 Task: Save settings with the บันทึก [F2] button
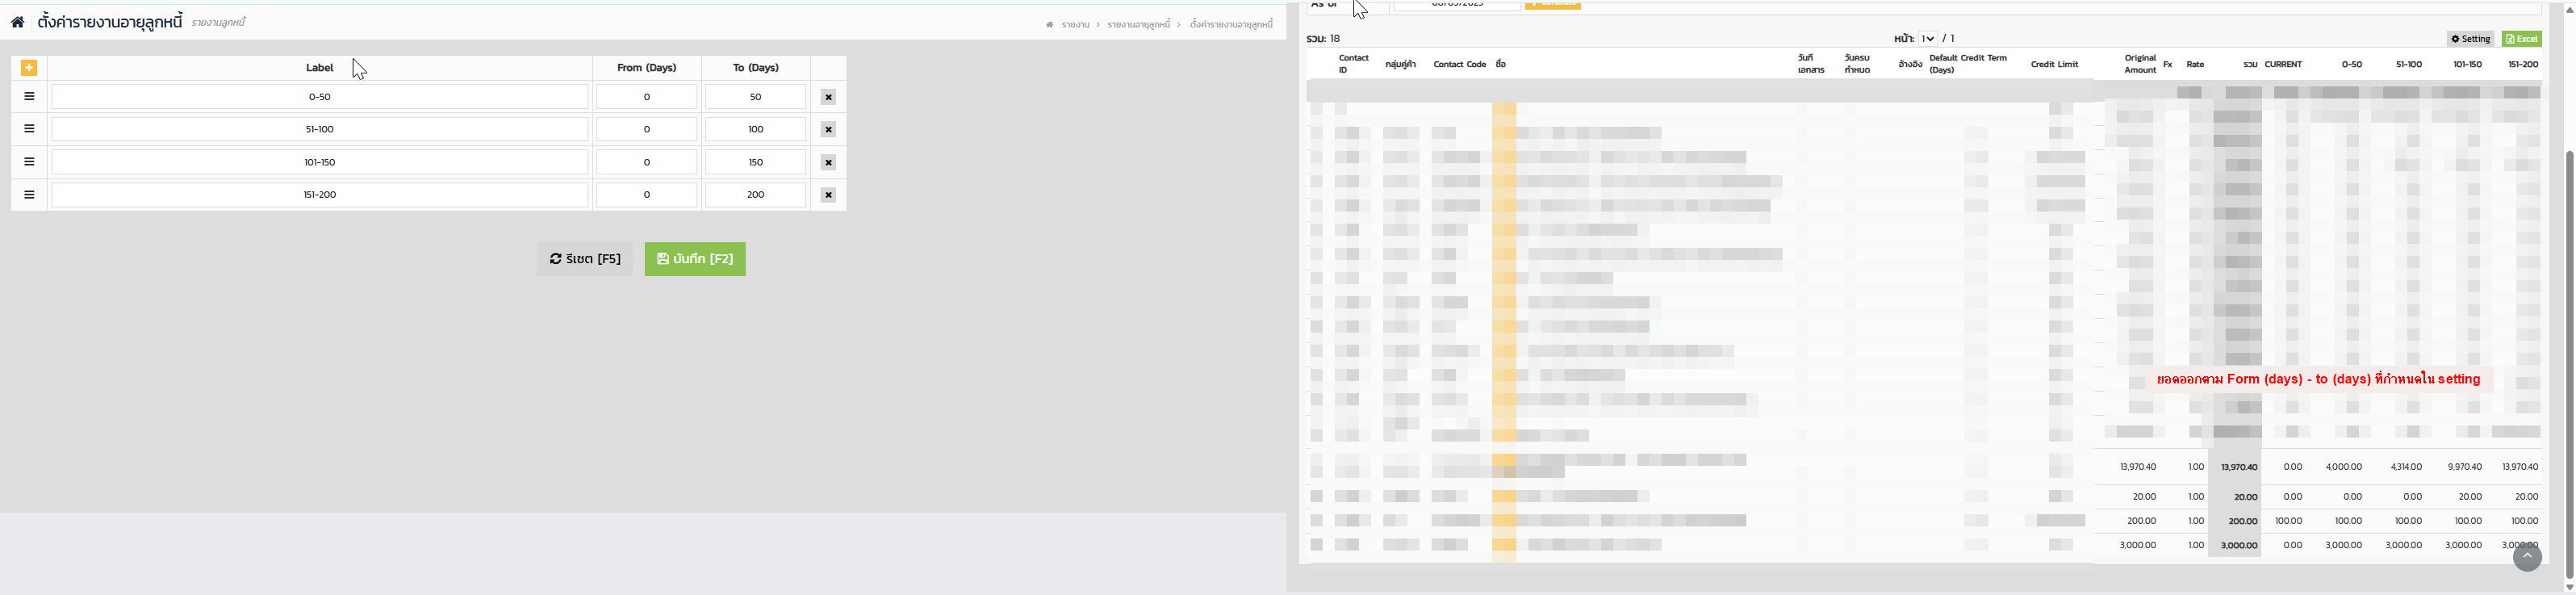pyautogui.click(x=695, y=259)
